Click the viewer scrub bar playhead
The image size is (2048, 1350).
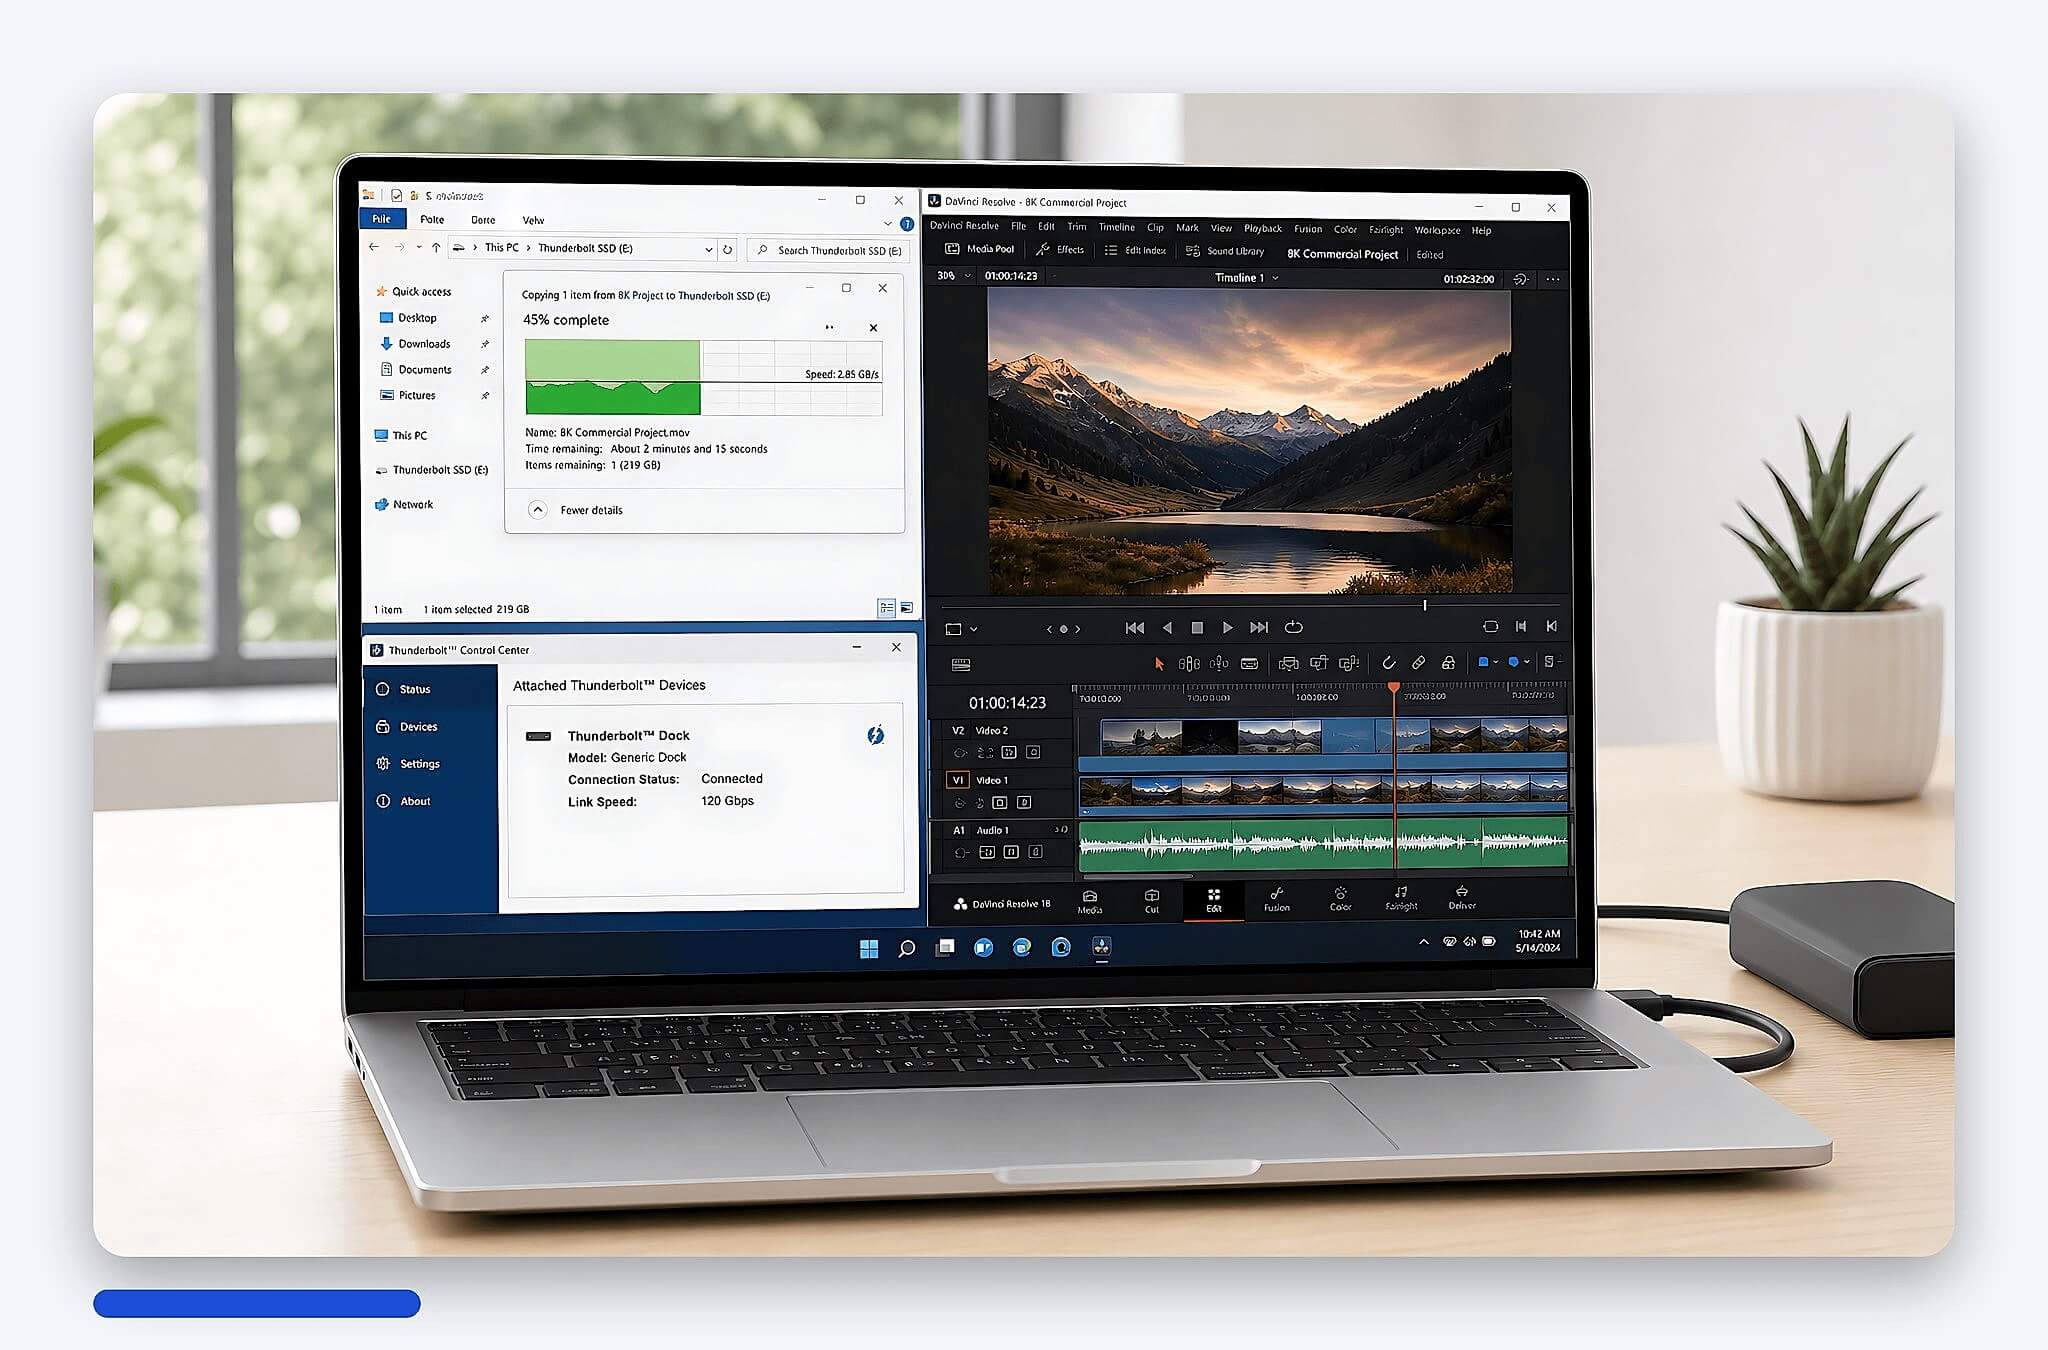point(1425,605)
